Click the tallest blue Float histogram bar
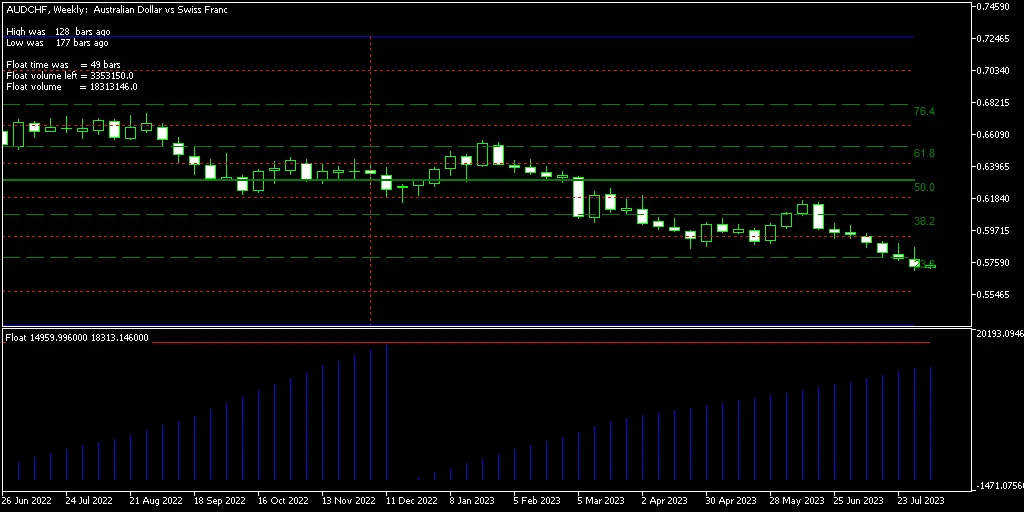 (386, 410)
